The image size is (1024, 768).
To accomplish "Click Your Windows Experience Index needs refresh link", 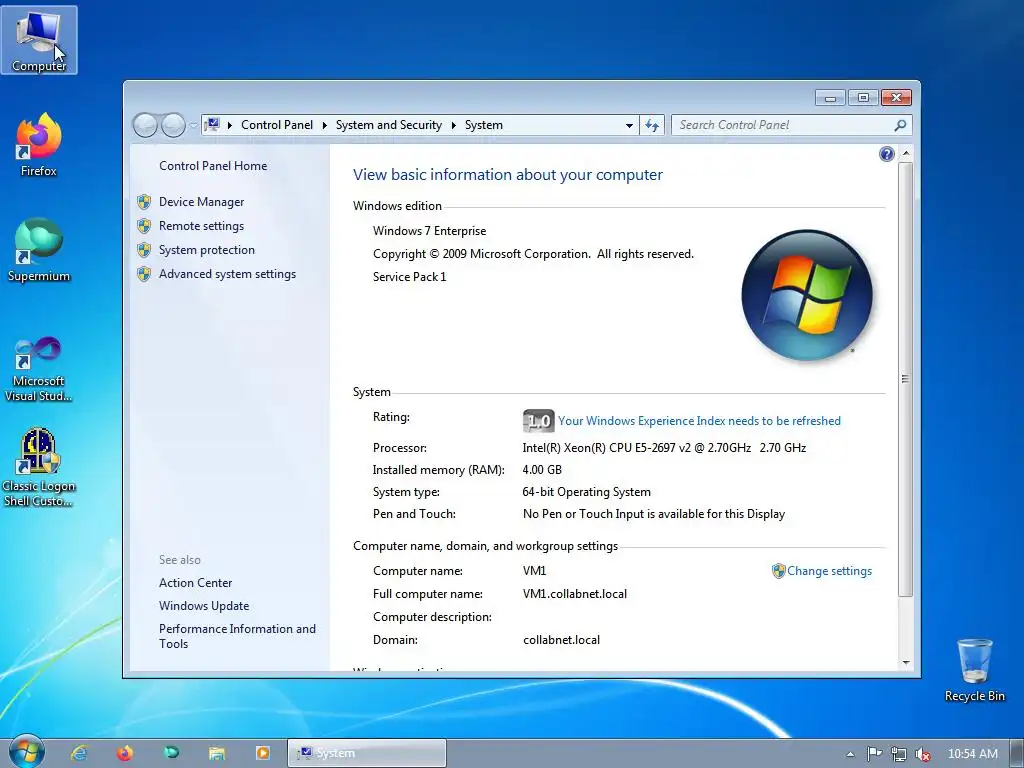I will click(x=699, y=421).
